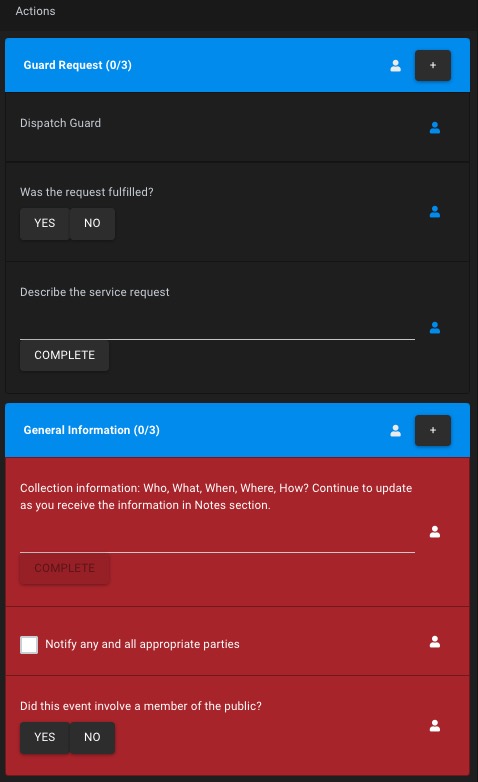478x782 pixels.
Task: Click user icon beside Describe the service request
Action: point(435,328)
